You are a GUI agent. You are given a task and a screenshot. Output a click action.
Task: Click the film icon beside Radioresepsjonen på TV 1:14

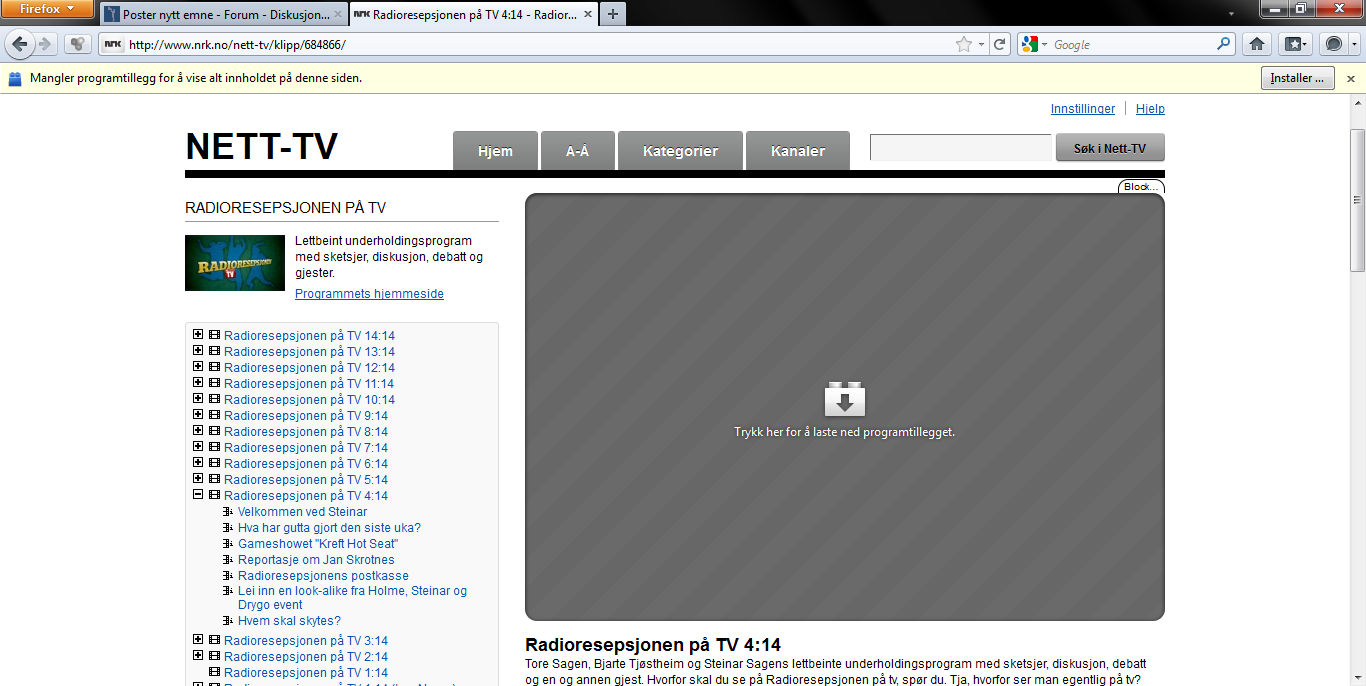point(214,672)
